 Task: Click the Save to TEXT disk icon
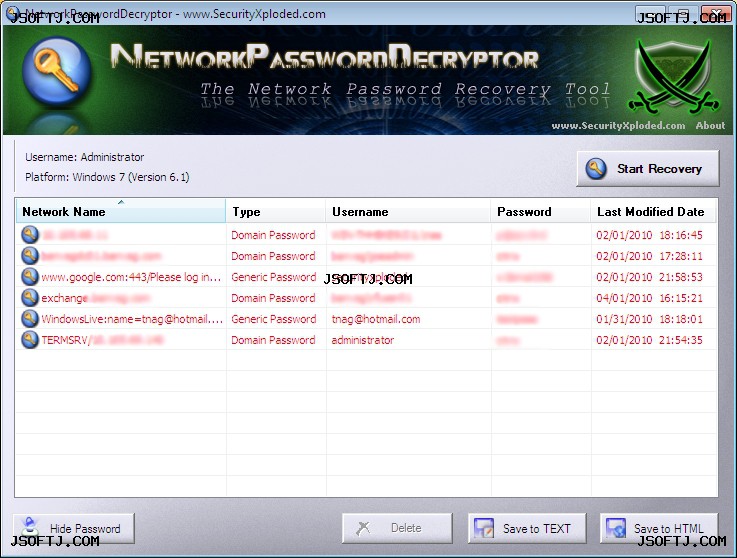click(484, 528)
